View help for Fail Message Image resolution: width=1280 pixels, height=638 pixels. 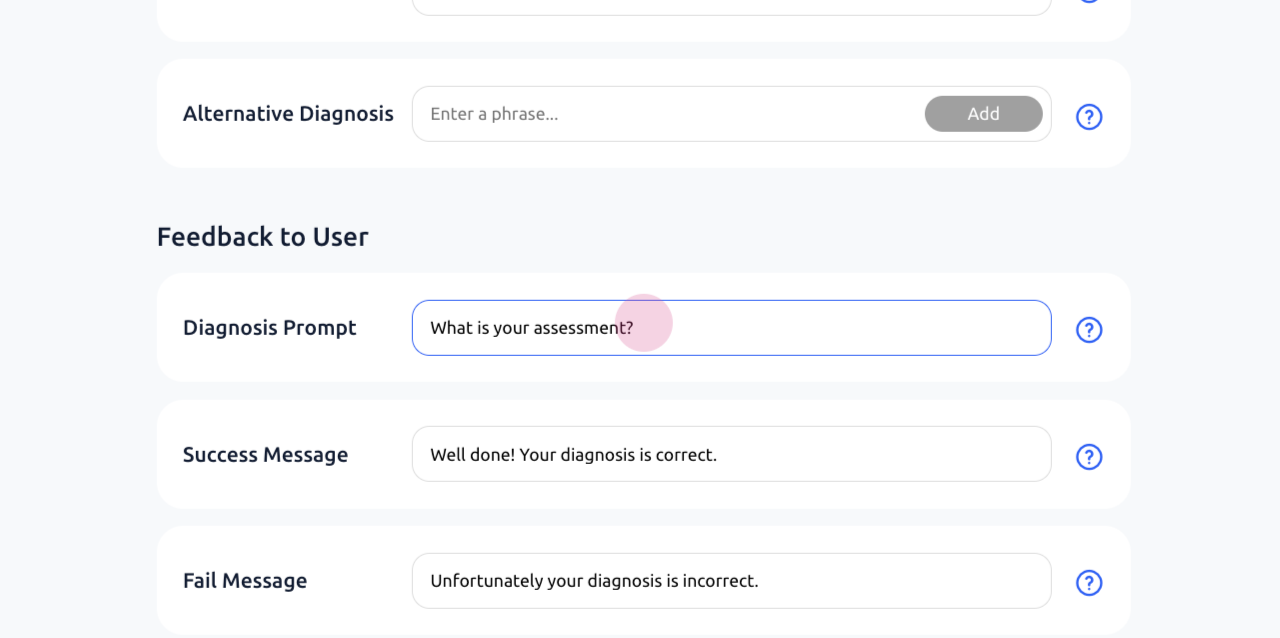pyautogui.click(x=1089, y=583)
